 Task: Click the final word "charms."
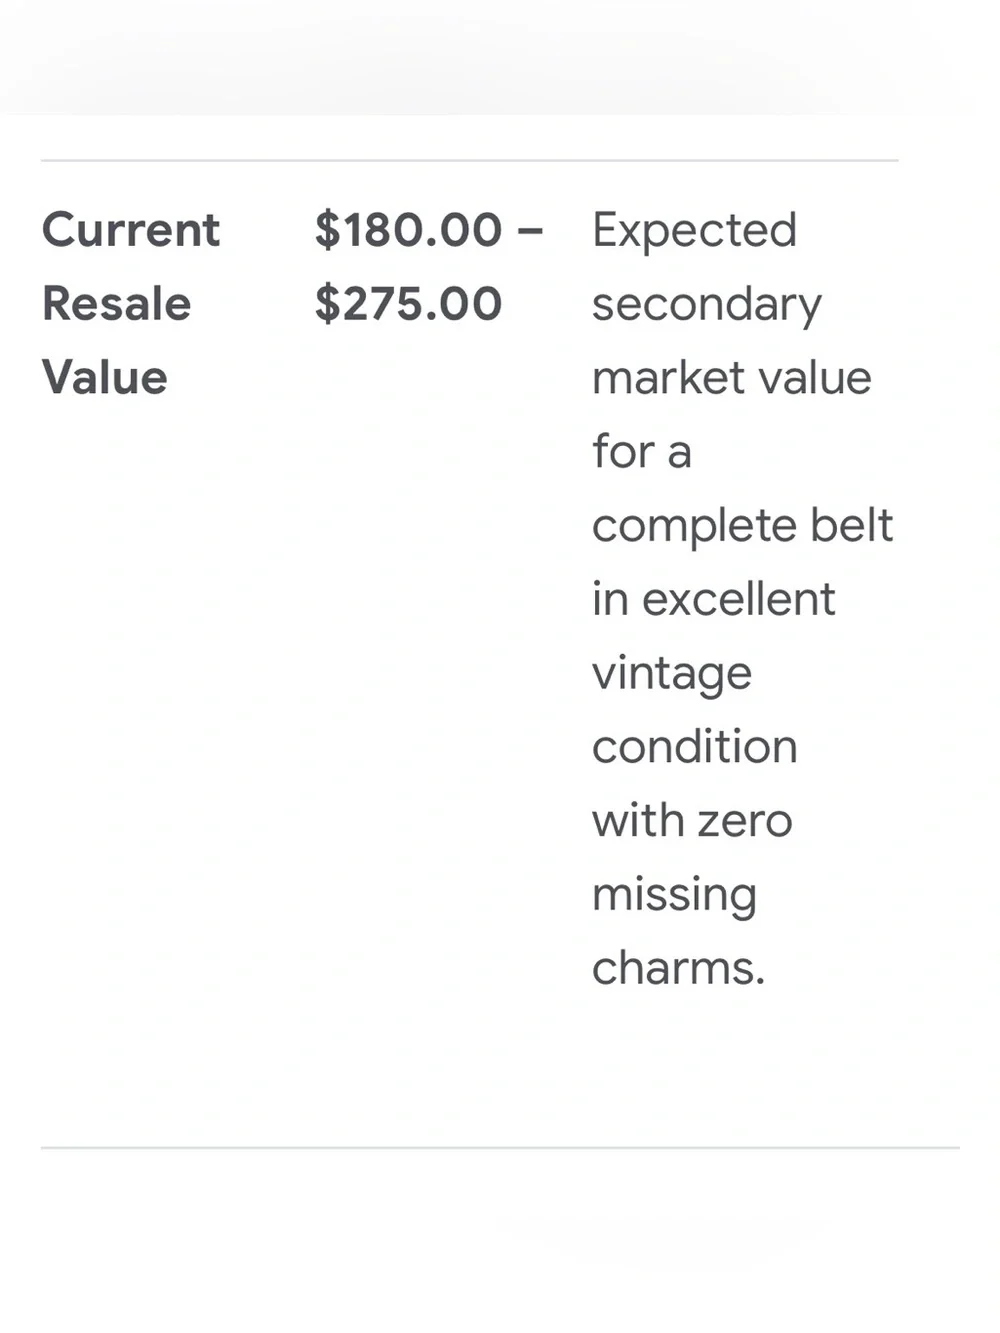tap(679, 969)
